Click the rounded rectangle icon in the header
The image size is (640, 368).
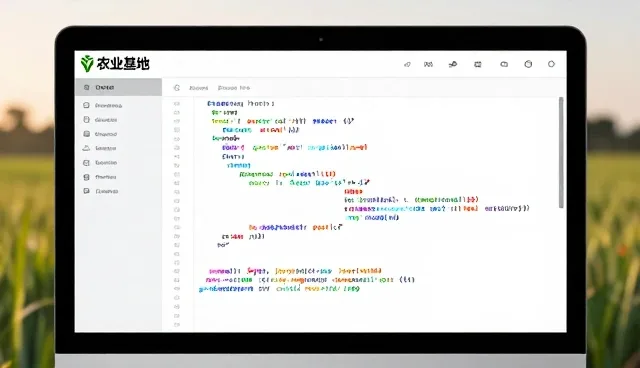[504, 64]
